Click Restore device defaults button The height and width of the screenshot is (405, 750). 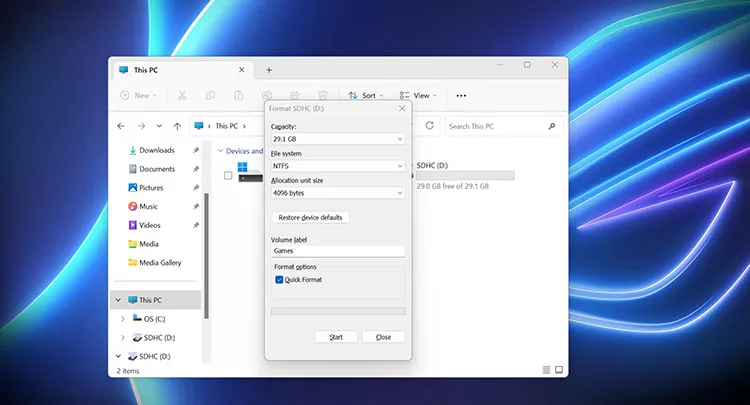point(310,217)
